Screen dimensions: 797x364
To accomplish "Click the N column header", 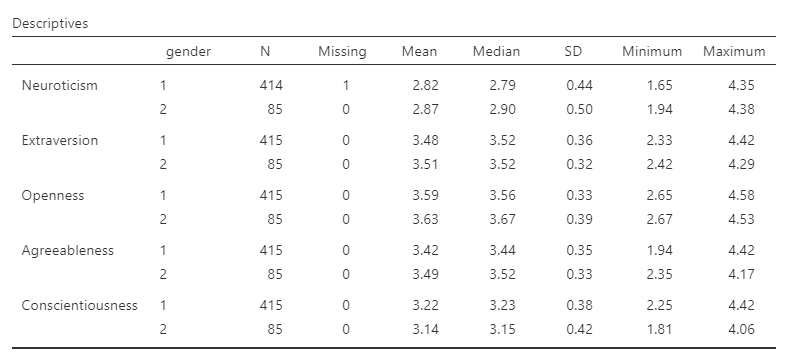I will pyautogui.click(x=265, y=51).
